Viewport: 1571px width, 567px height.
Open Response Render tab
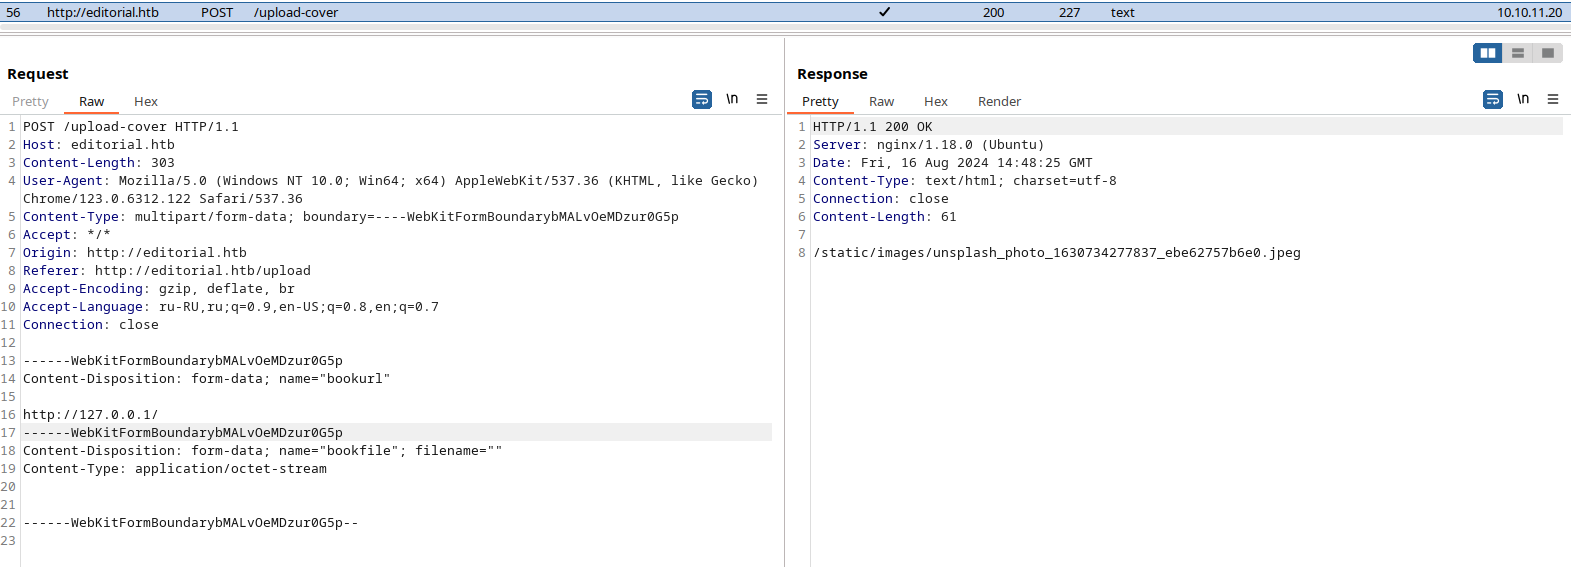[999, 101]
